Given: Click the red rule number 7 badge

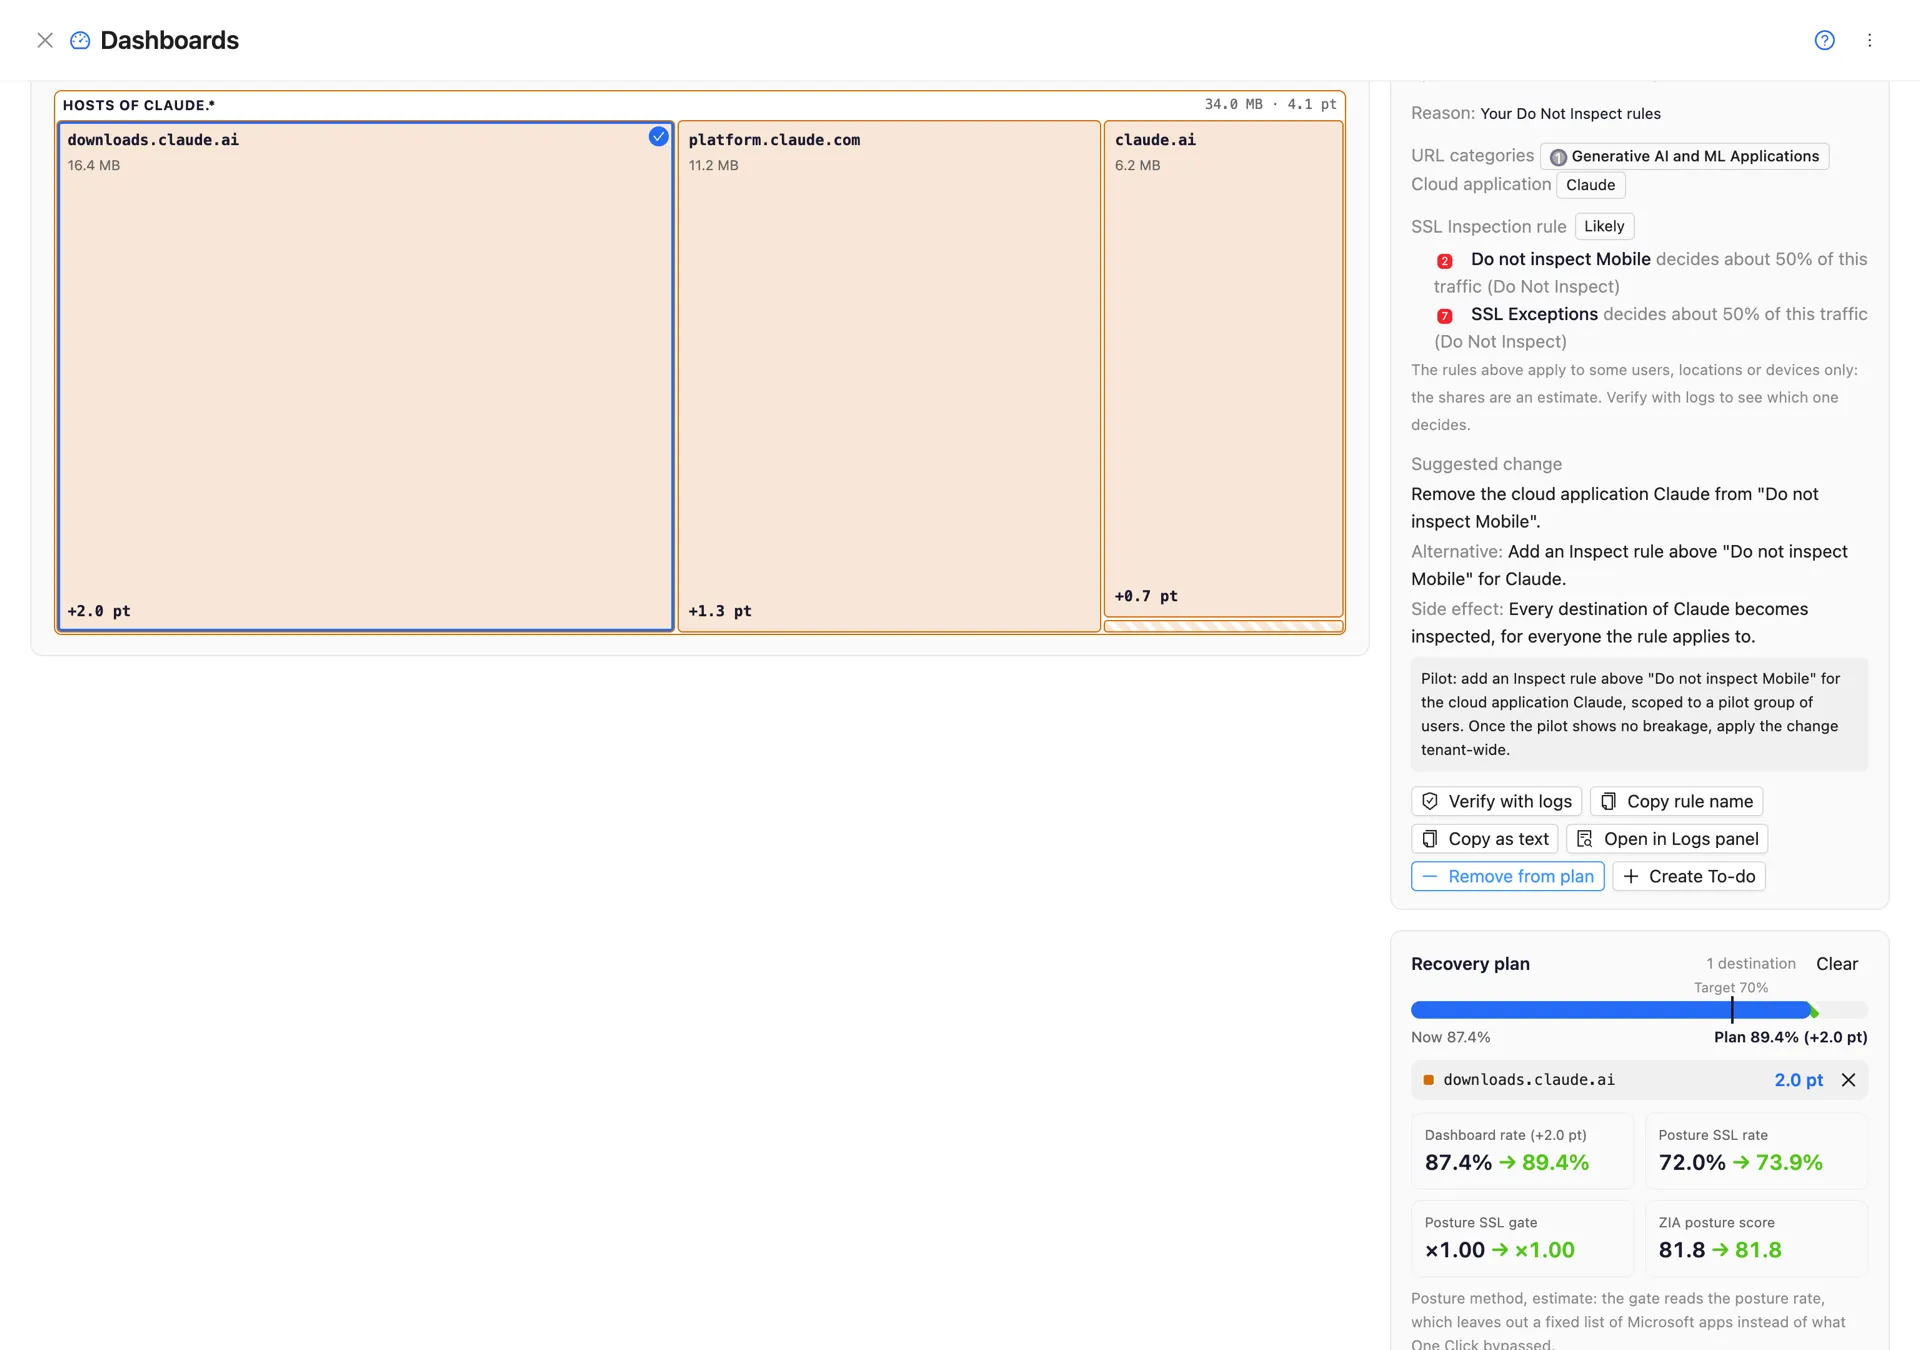Looking at the screenshot, I should (1444, 316).
